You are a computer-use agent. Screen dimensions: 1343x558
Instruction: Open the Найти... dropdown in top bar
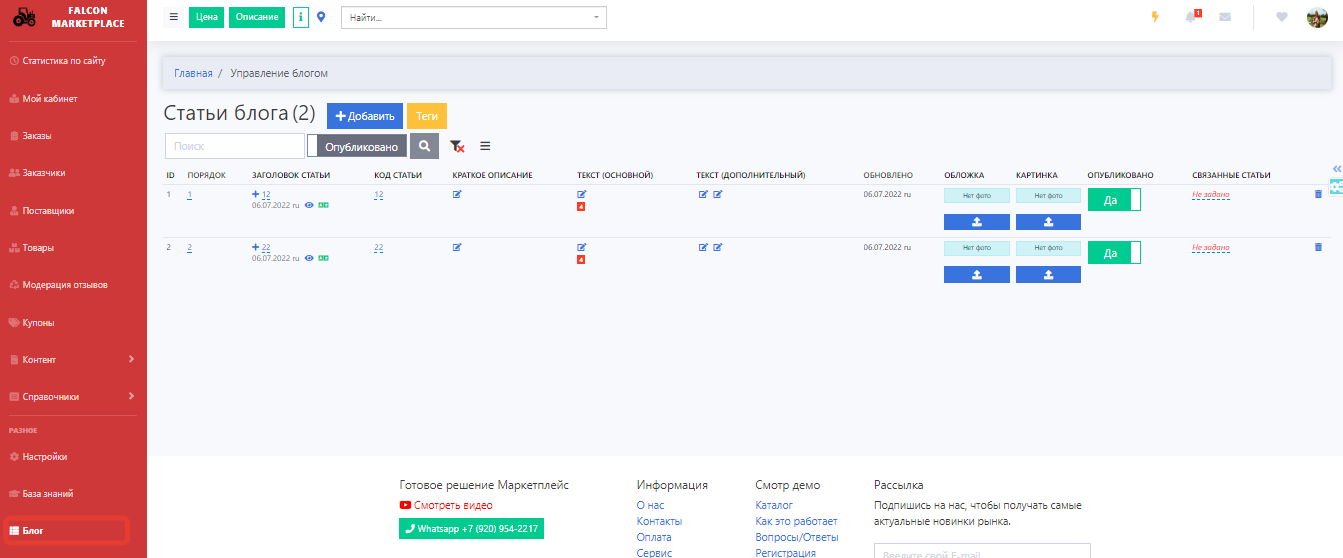coord(473,17)
